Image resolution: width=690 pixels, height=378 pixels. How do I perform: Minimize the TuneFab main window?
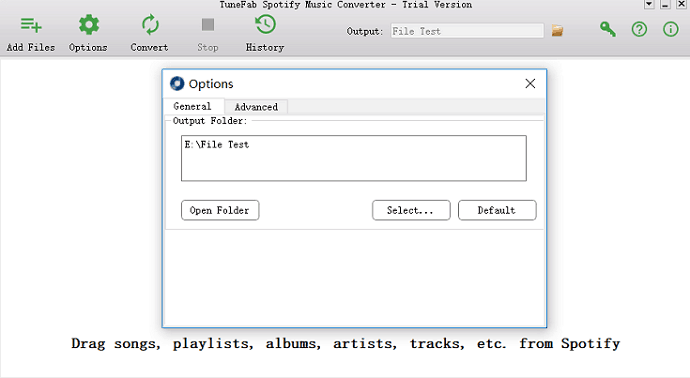click(x=665, y=4)
